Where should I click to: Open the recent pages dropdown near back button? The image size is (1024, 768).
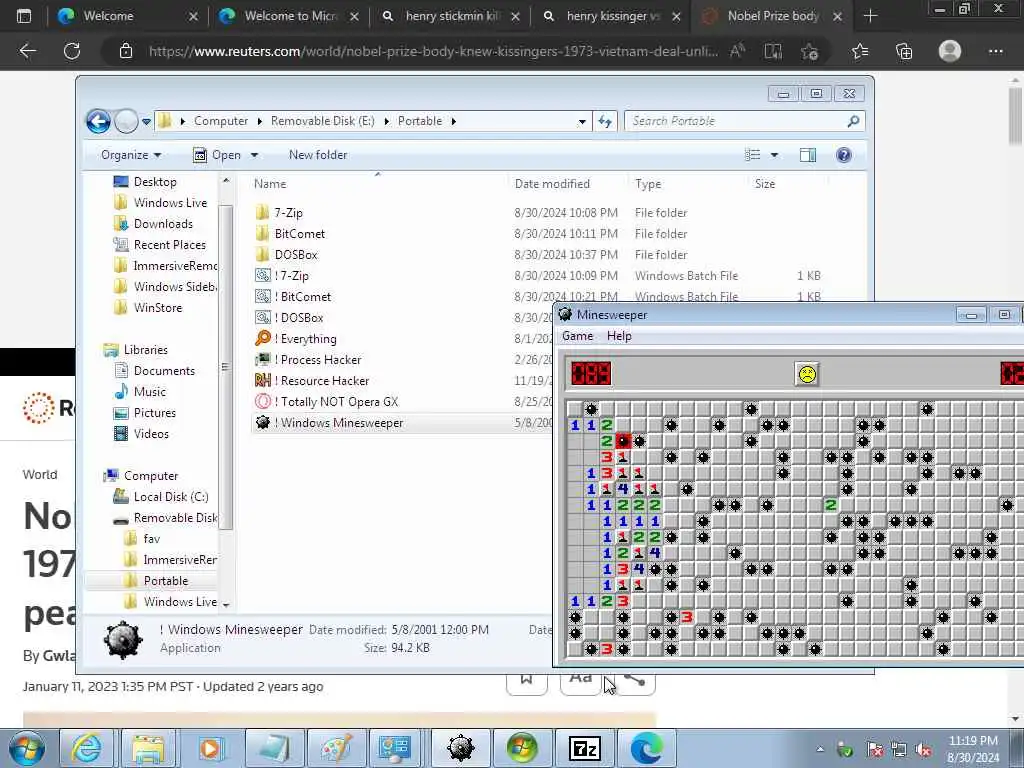pos(146,121)
